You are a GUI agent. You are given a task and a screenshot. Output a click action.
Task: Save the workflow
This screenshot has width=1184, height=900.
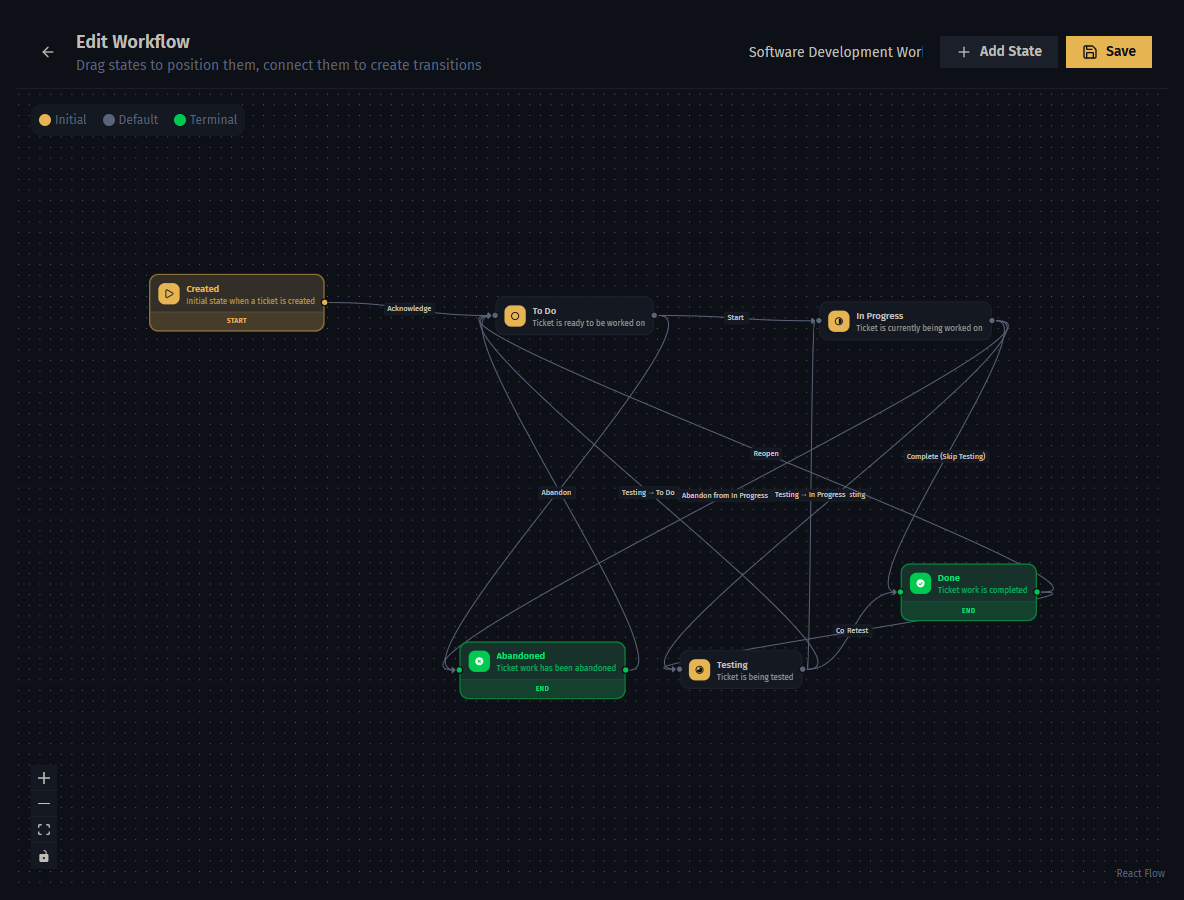click(1108, 52)
